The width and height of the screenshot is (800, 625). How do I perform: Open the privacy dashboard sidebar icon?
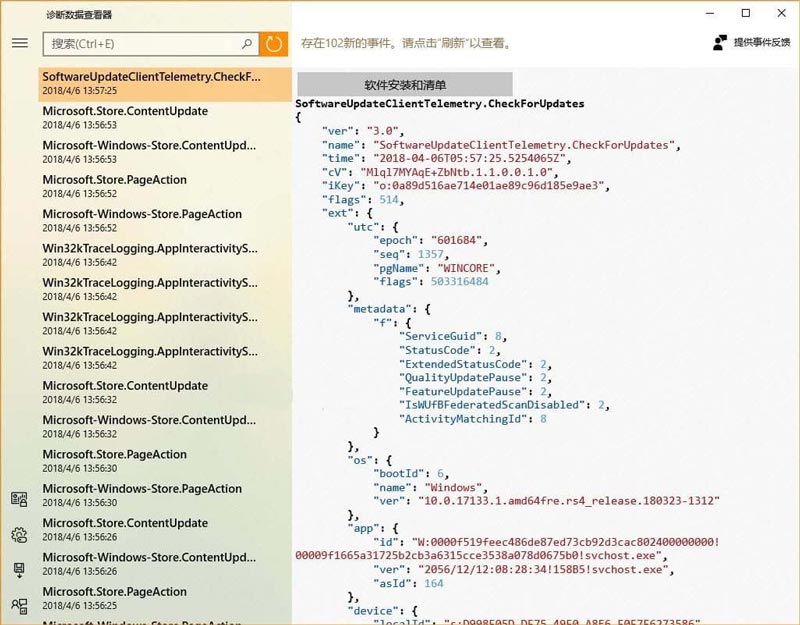click(x=19, y=500)
